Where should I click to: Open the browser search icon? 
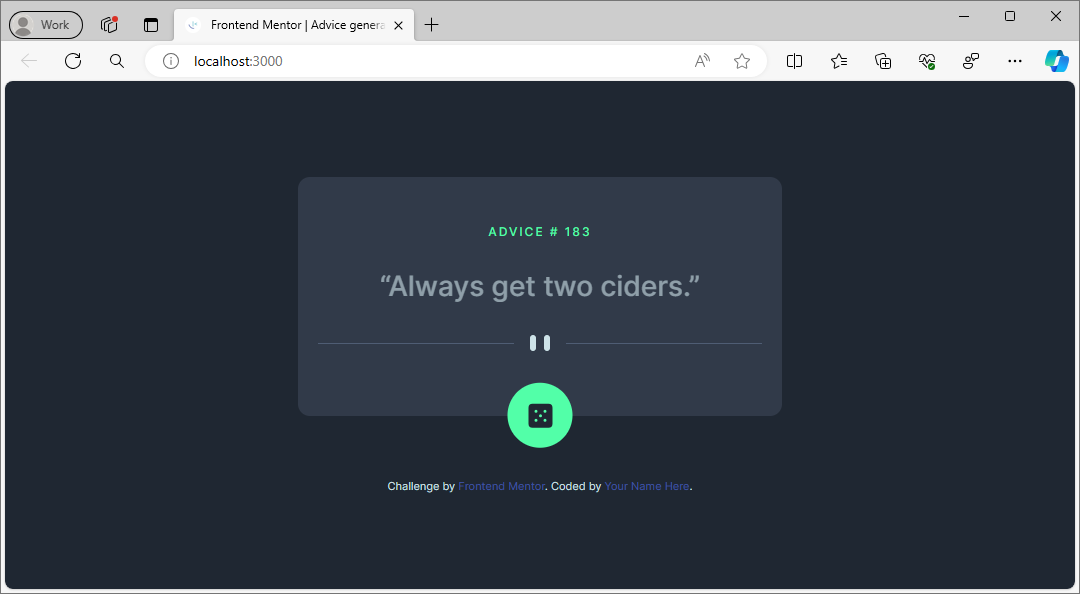click(x=116, y=61)
